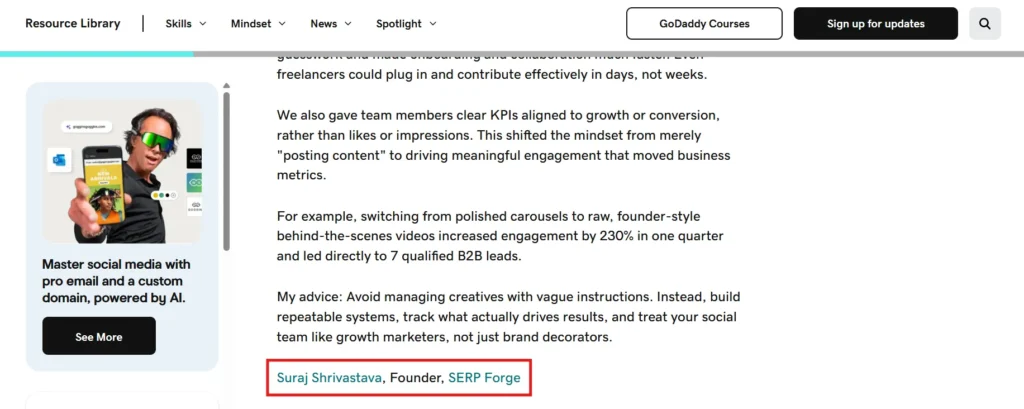Visit the SERP Forge link
1024x409 pixels.
click(x=484, y=377)
